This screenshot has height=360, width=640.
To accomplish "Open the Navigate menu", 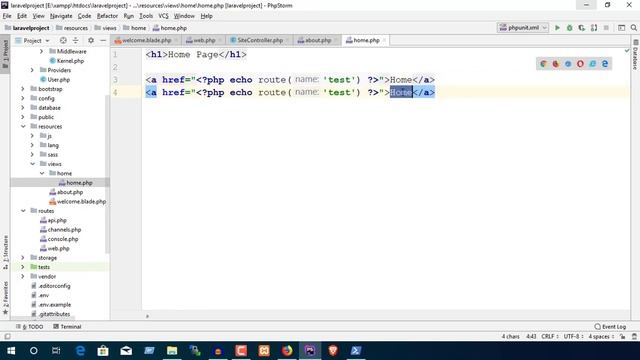I will point(61,16).
